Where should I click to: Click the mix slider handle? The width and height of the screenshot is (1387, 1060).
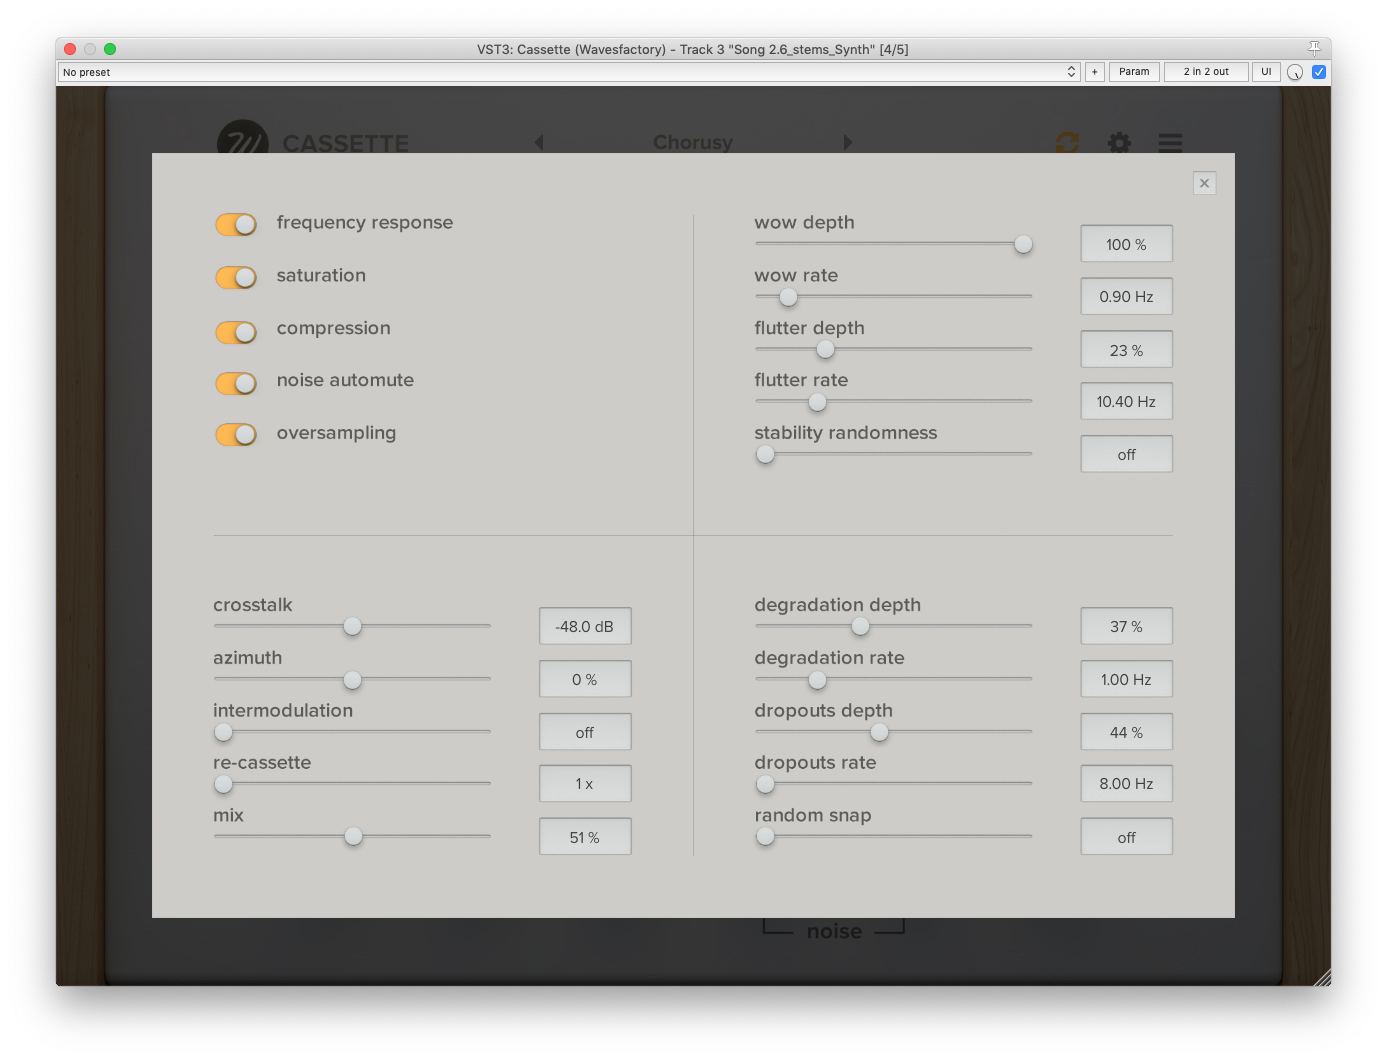tap(353, 836)
